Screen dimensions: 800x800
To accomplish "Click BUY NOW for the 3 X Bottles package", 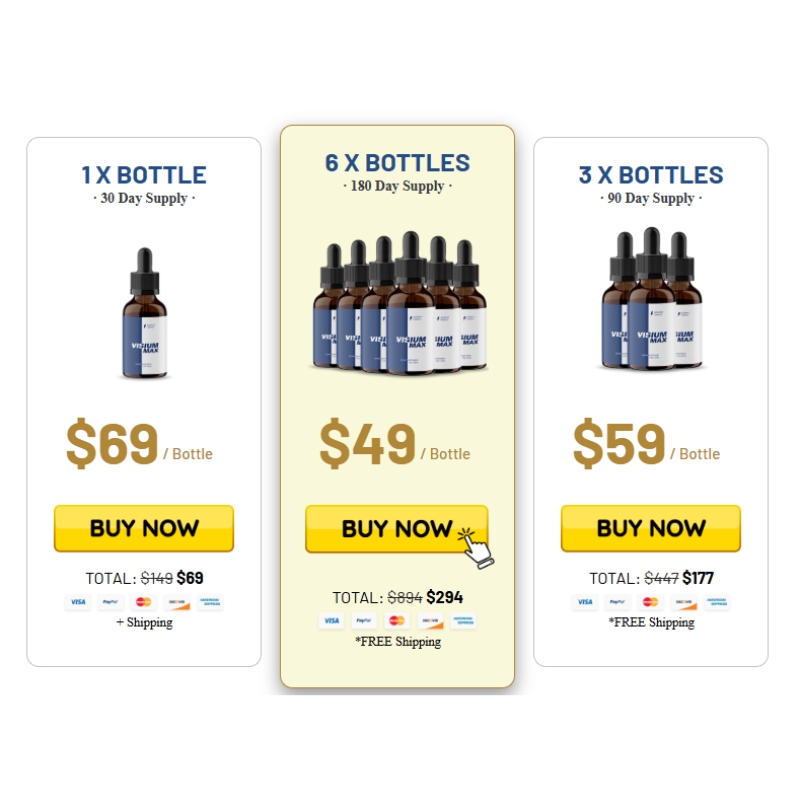I will tap(651, 528).
